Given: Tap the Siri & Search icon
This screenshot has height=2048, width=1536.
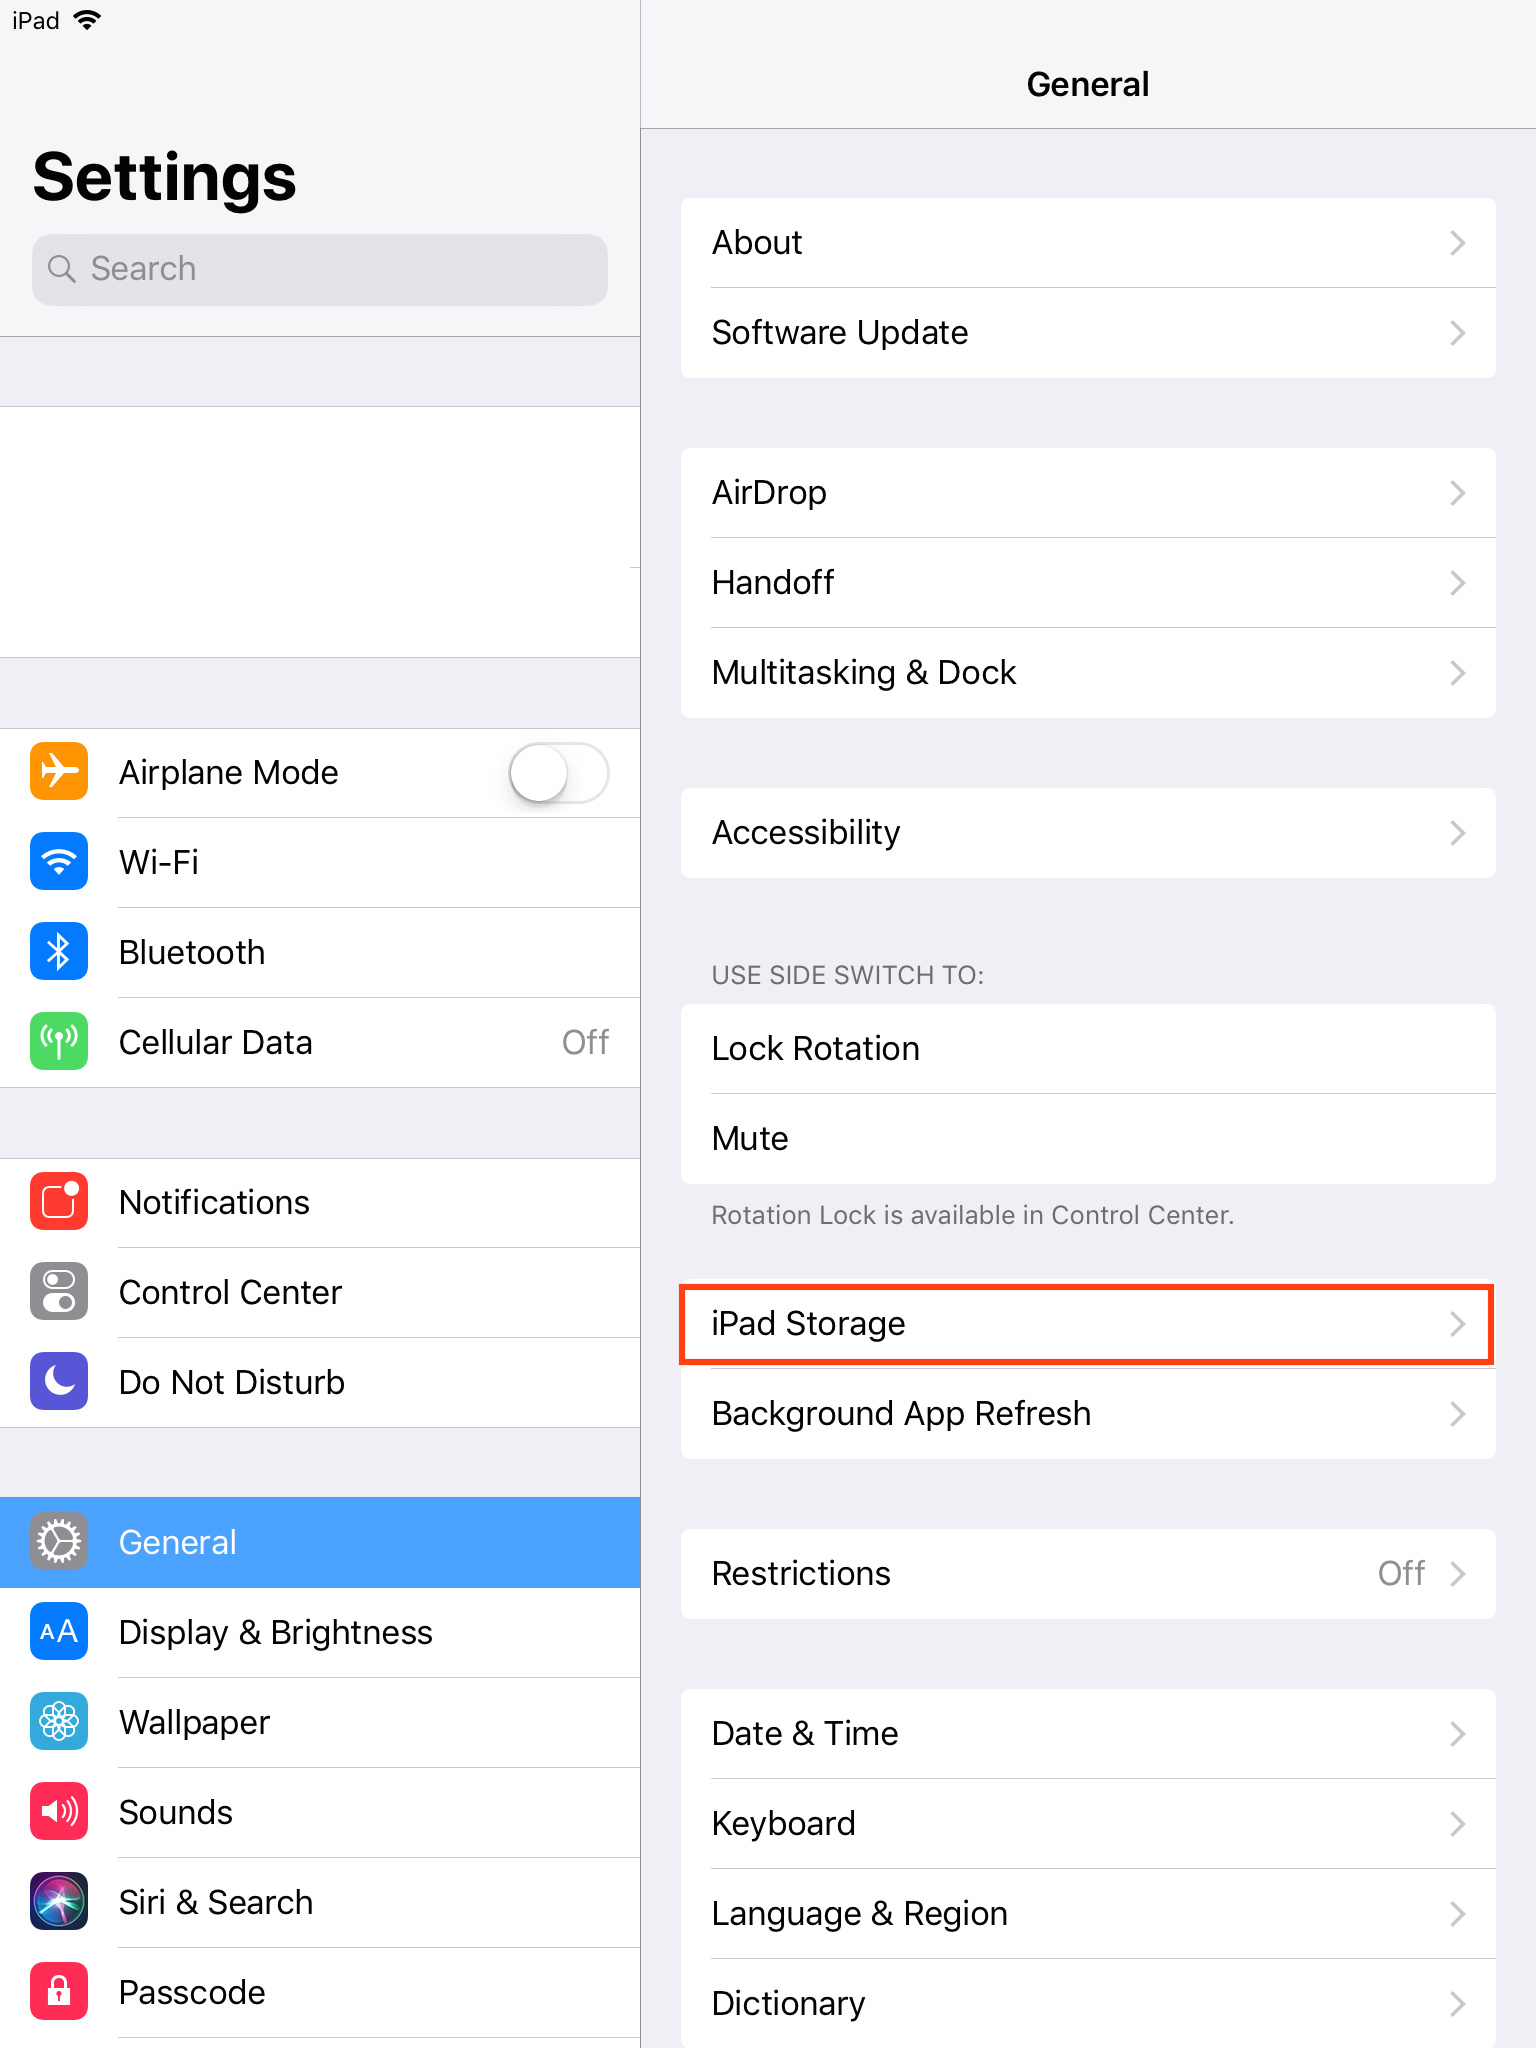Looking at the screenshot, I should tap(59, 1902).
